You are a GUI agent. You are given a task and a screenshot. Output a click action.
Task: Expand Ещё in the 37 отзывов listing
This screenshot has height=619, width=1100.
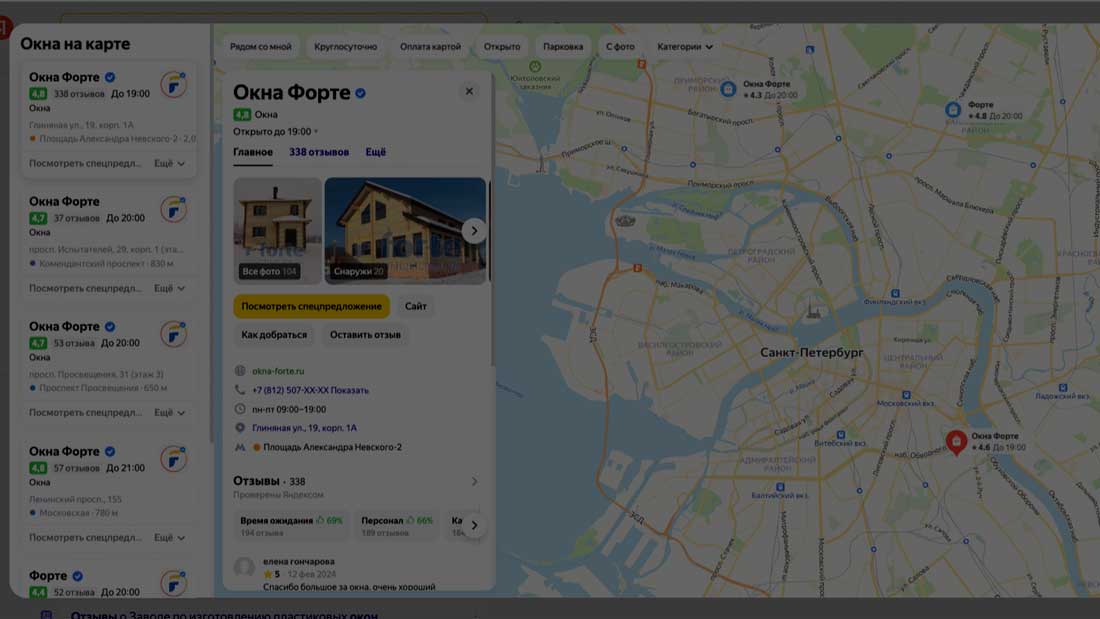pyautogui.click(x=169, y=288)
